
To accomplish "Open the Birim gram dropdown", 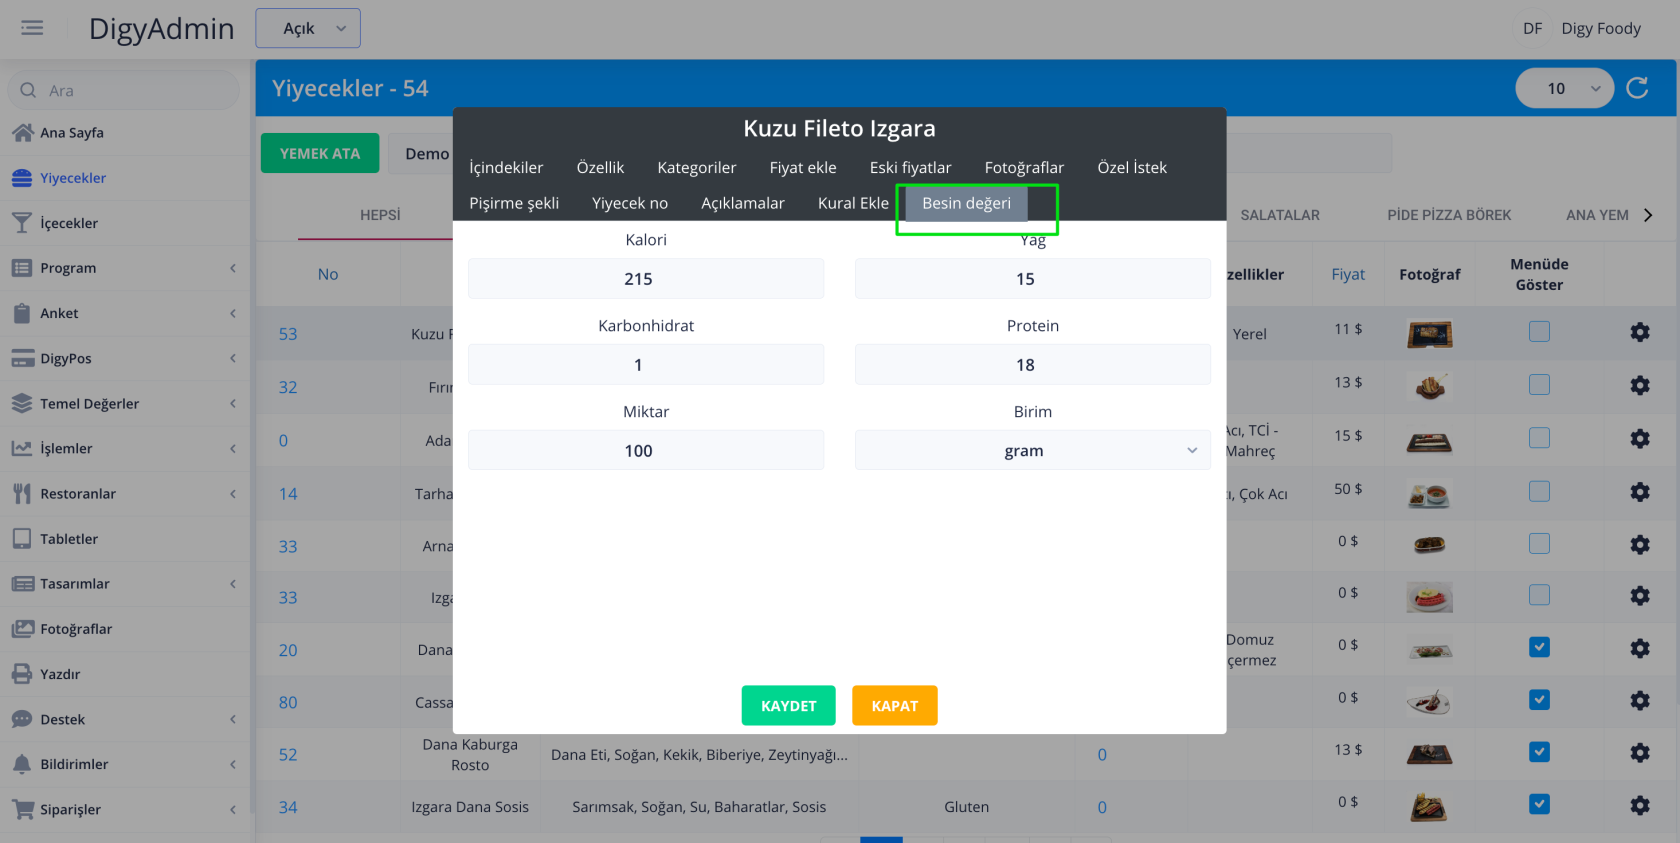I will pos(1032,451).
